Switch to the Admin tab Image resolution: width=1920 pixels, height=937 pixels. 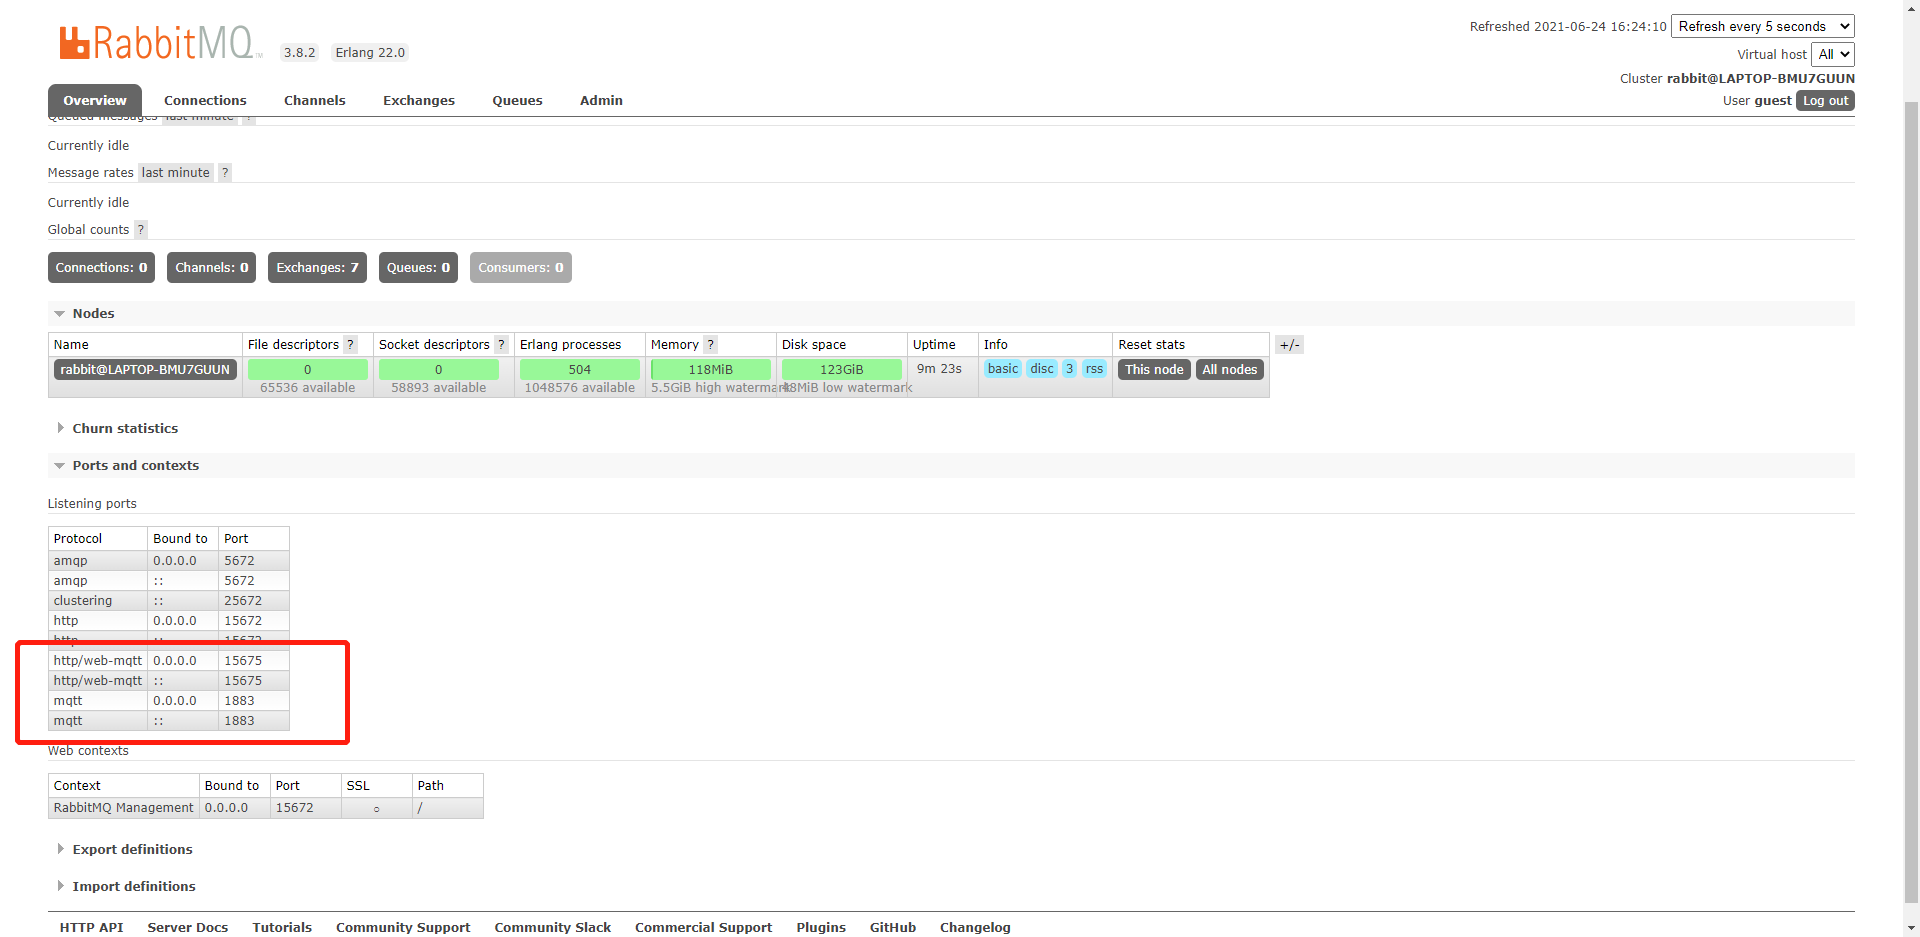[x=601, y=101]
